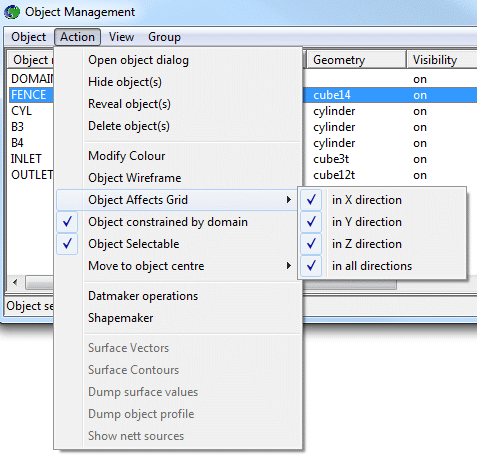Viewport: 477px width, 463px height.
Task: Click Modify Colour option
Action: coord(179,156)
